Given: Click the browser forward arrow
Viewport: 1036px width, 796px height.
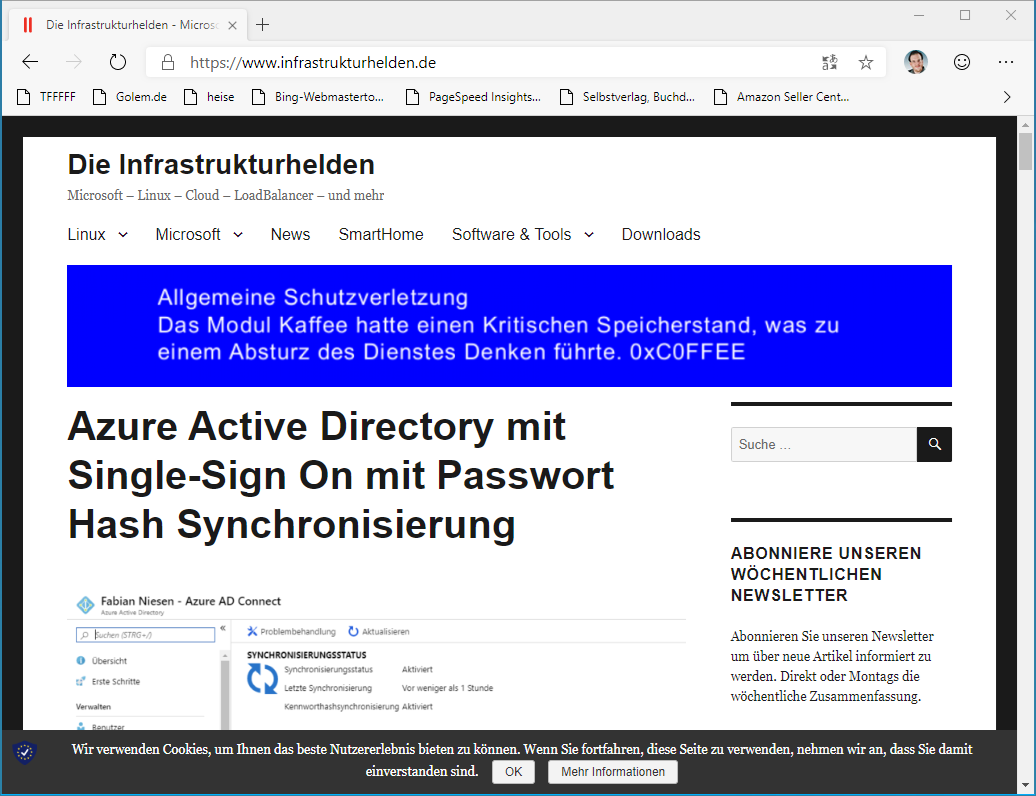Looking at the screenshot, I should [73, 62].
